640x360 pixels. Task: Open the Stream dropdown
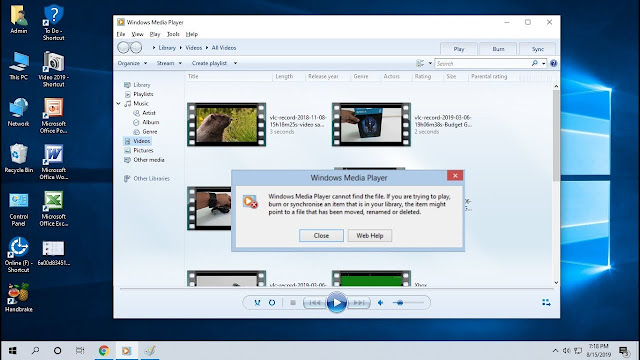click(x=169, y=63)
